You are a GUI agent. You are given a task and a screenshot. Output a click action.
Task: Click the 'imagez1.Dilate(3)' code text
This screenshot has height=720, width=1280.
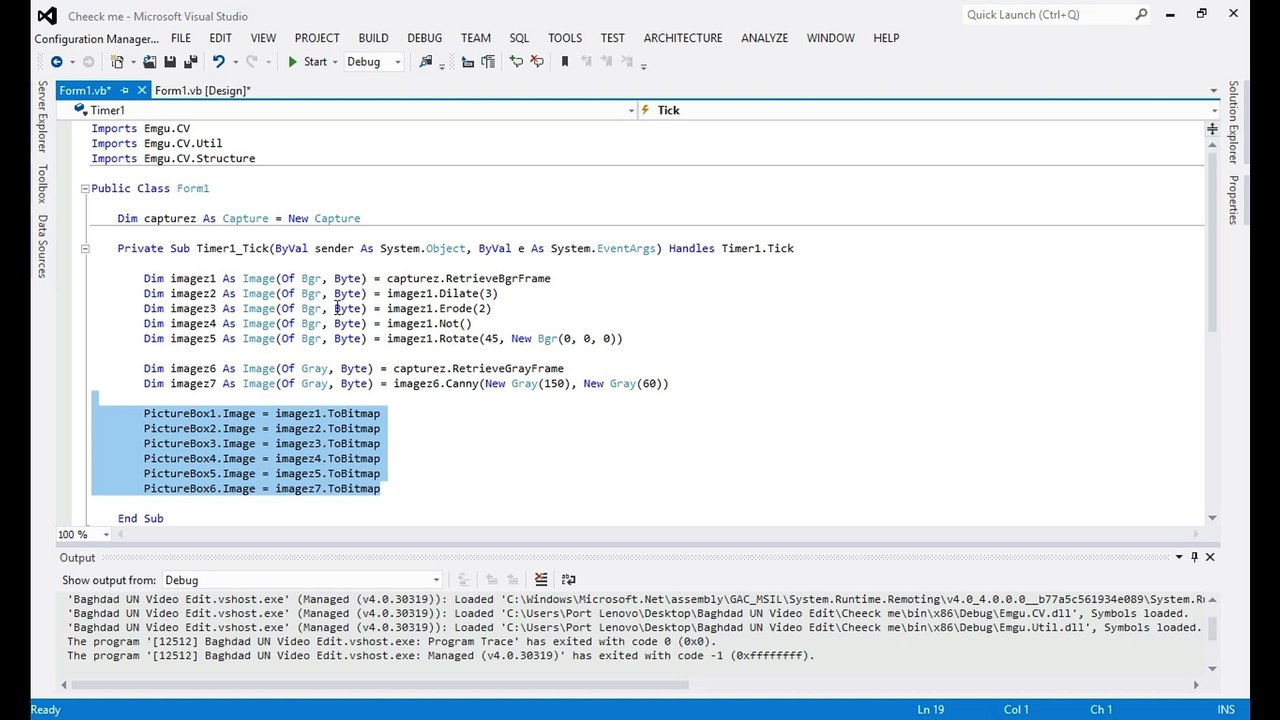coord(442,294)
